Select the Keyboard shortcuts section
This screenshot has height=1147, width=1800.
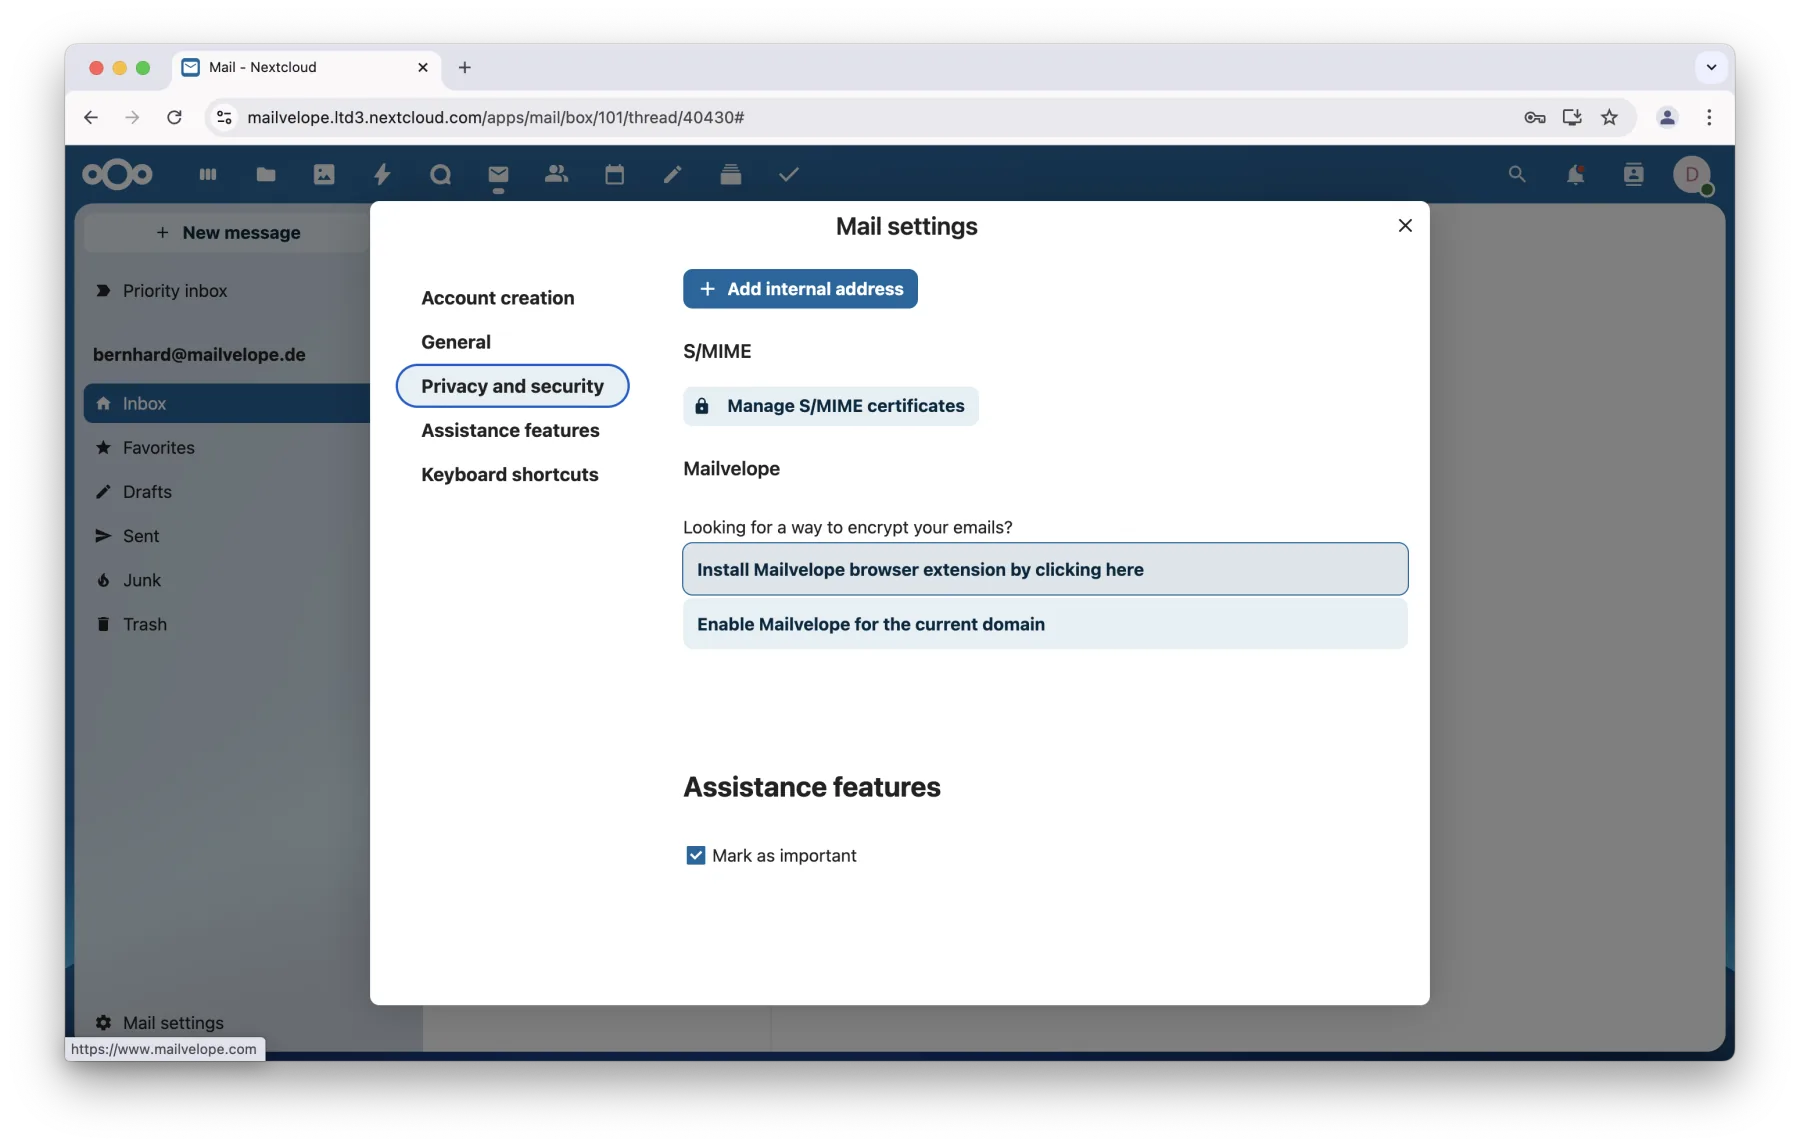509,474
